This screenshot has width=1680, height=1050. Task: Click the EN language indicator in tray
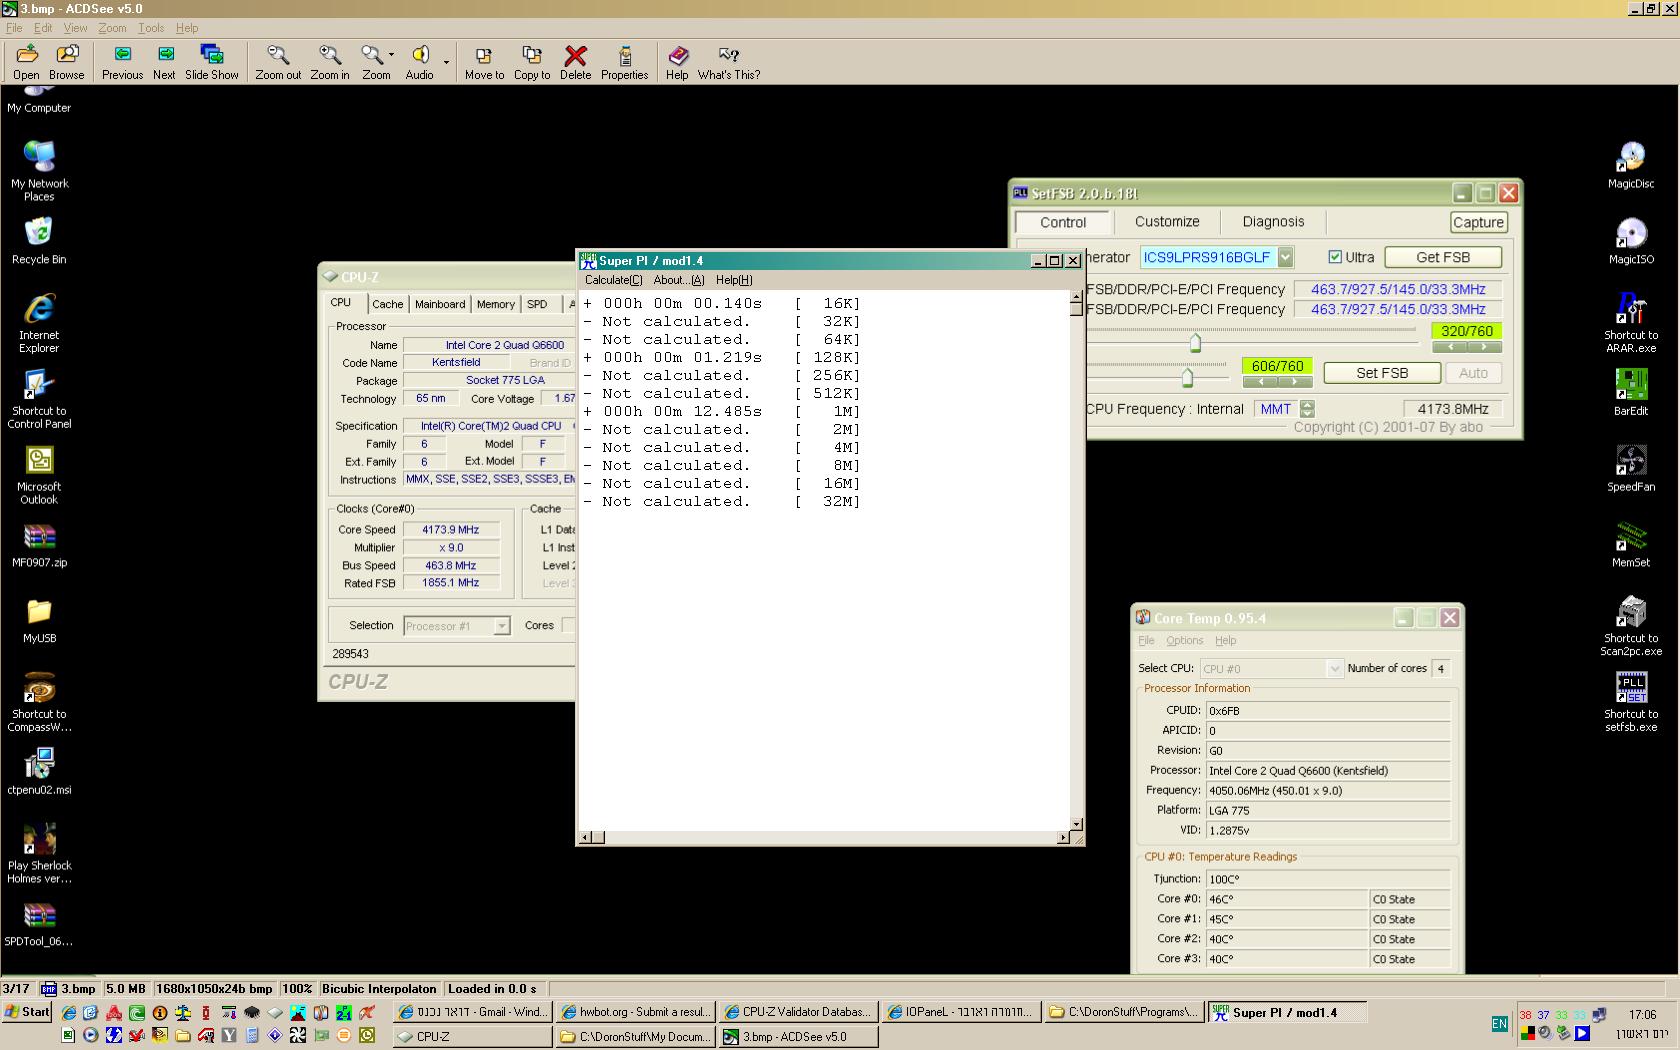tap(1499, 1024)
